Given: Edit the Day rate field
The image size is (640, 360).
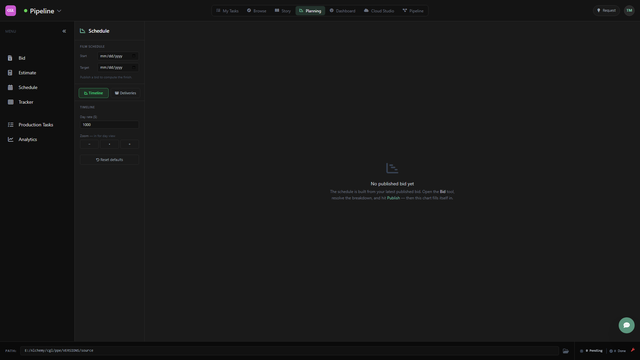Looking at the screenshot, I should coord(109,124).
